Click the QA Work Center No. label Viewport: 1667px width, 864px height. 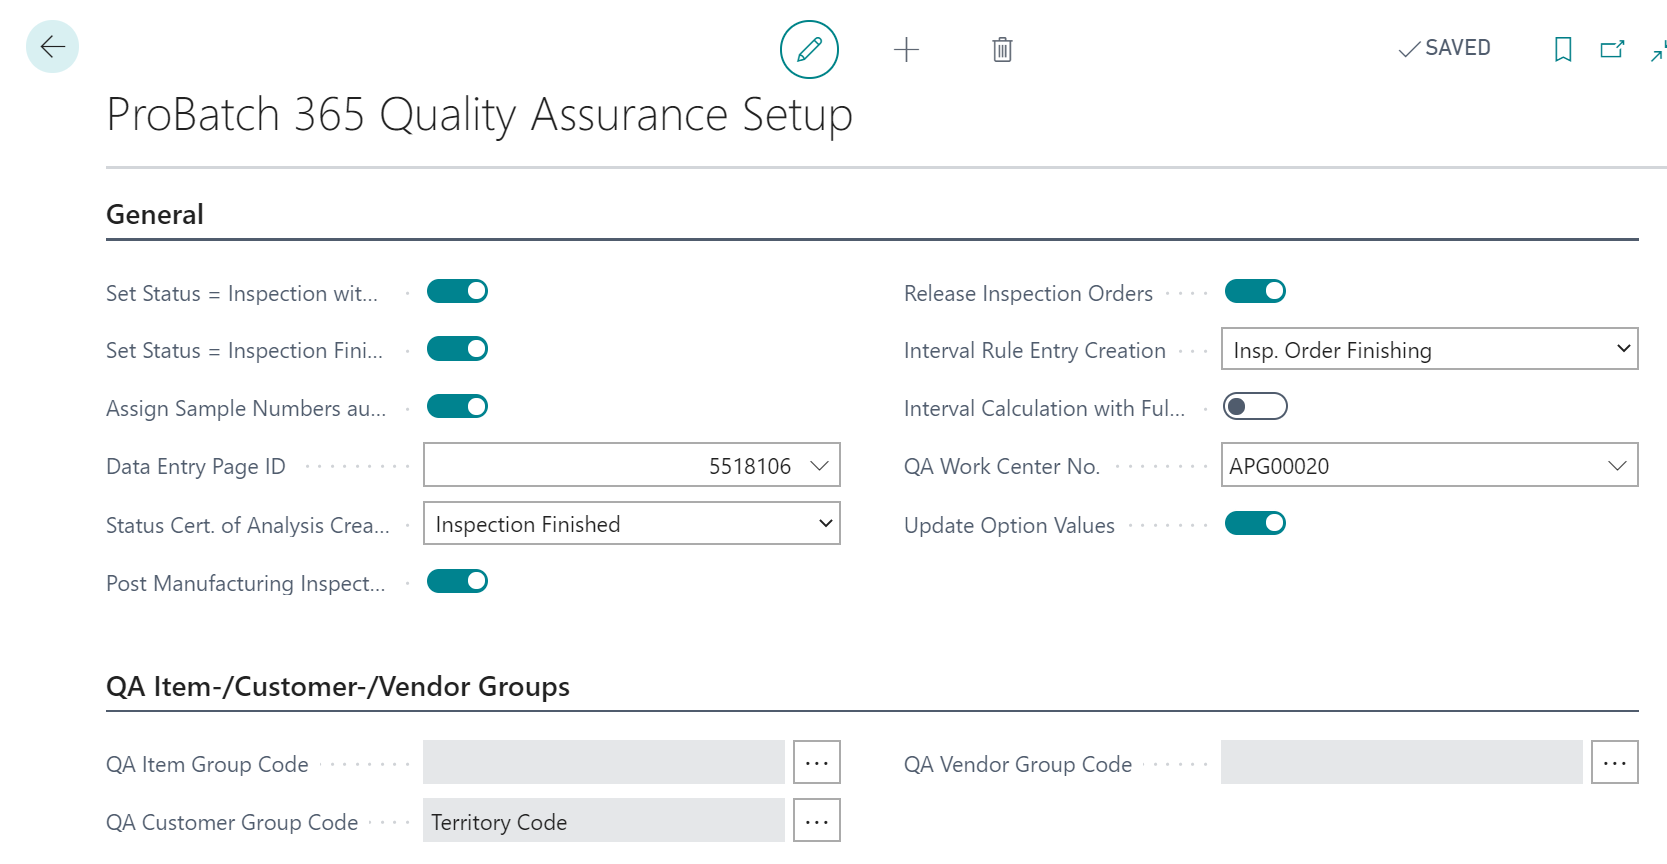pos(1002,467)
